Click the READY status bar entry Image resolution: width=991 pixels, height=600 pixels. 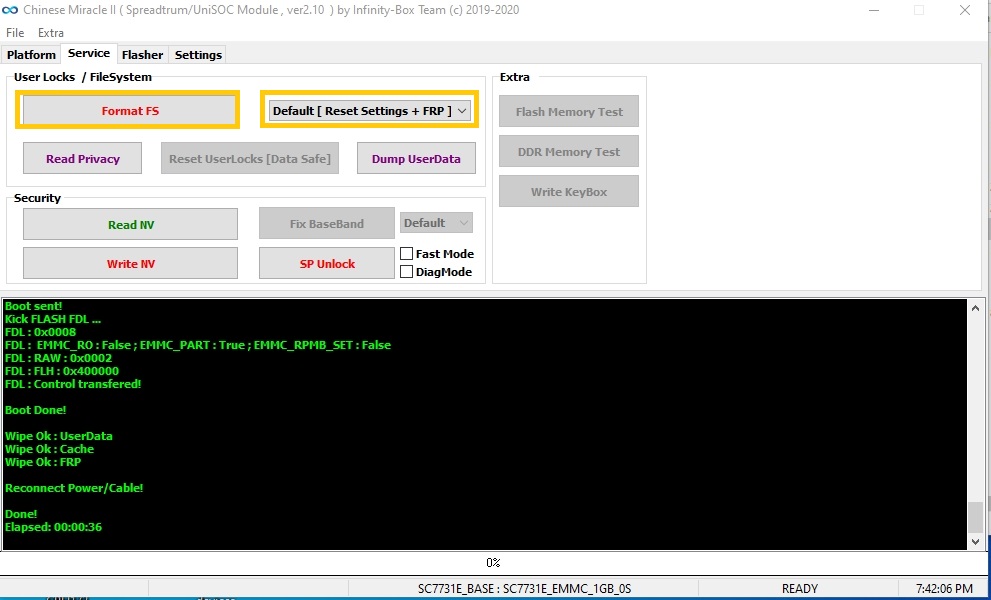tap(799, 589)
